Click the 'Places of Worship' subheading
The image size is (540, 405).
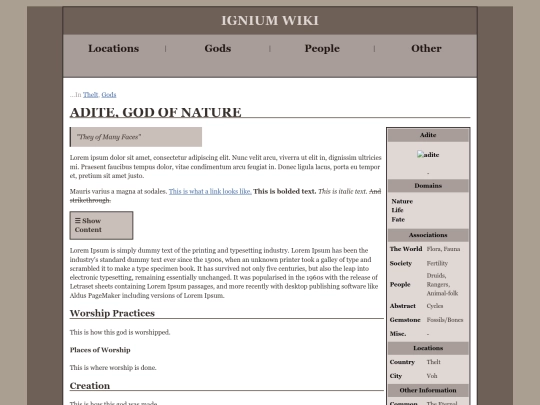[x=100, y=350]
